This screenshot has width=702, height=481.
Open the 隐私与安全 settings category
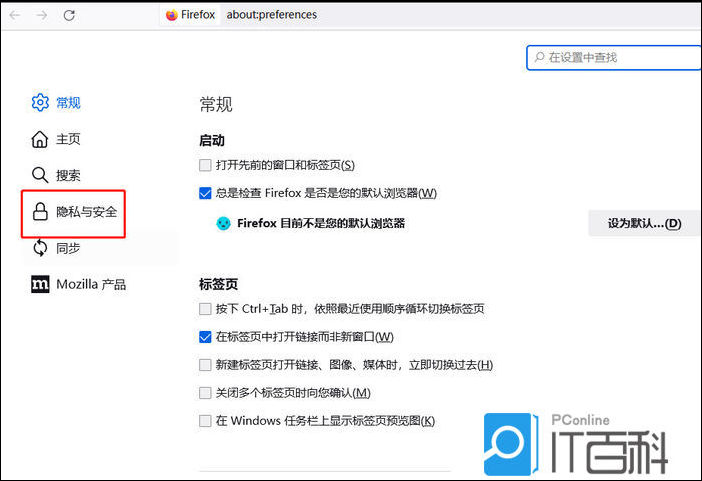[x=86, y=211]
